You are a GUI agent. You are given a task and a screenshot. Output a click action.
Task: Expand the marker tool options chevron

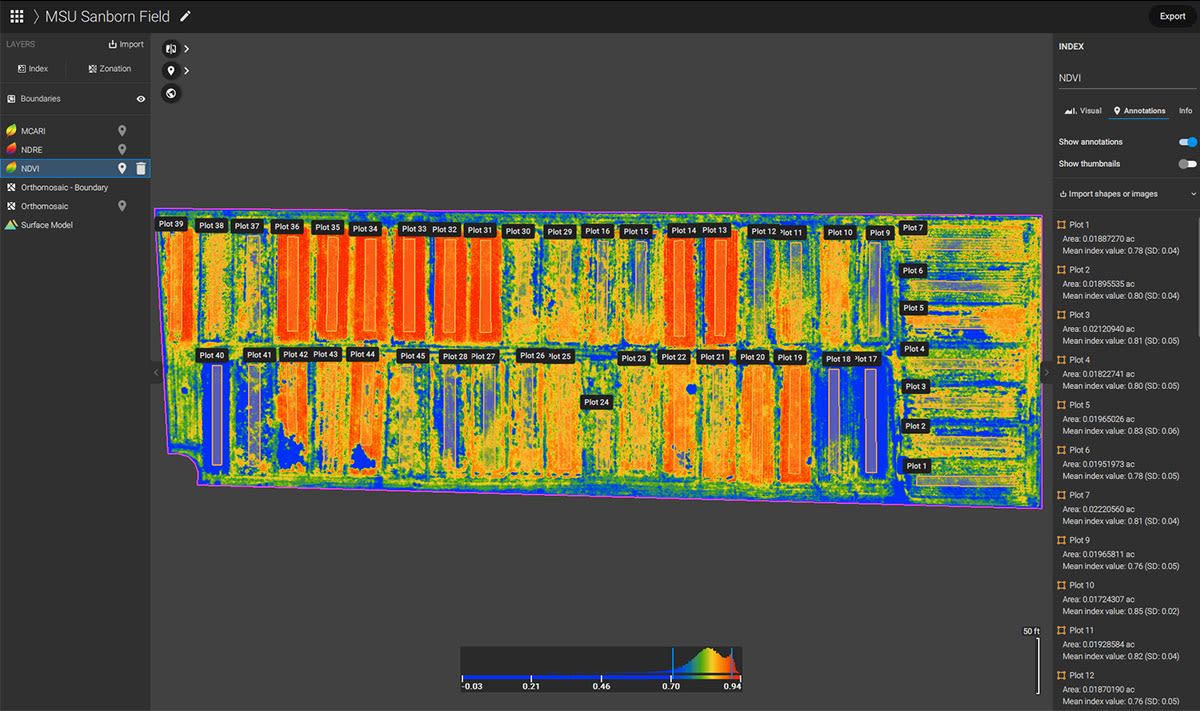(x=187, y=70)
